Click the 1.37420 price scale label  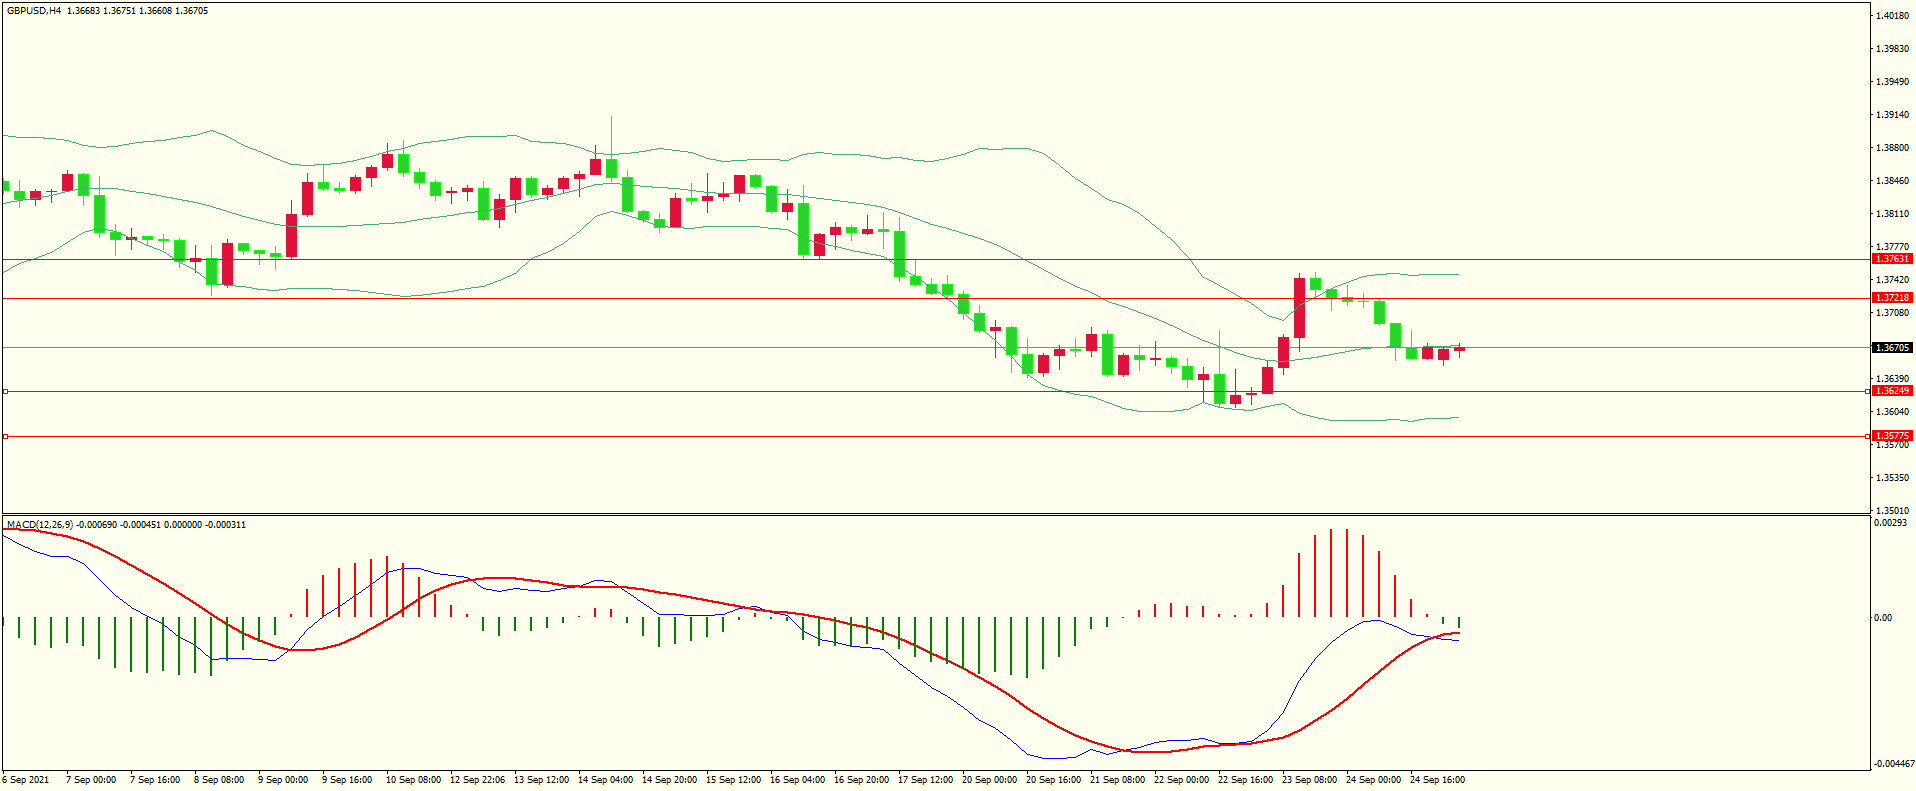point(1893,280)
